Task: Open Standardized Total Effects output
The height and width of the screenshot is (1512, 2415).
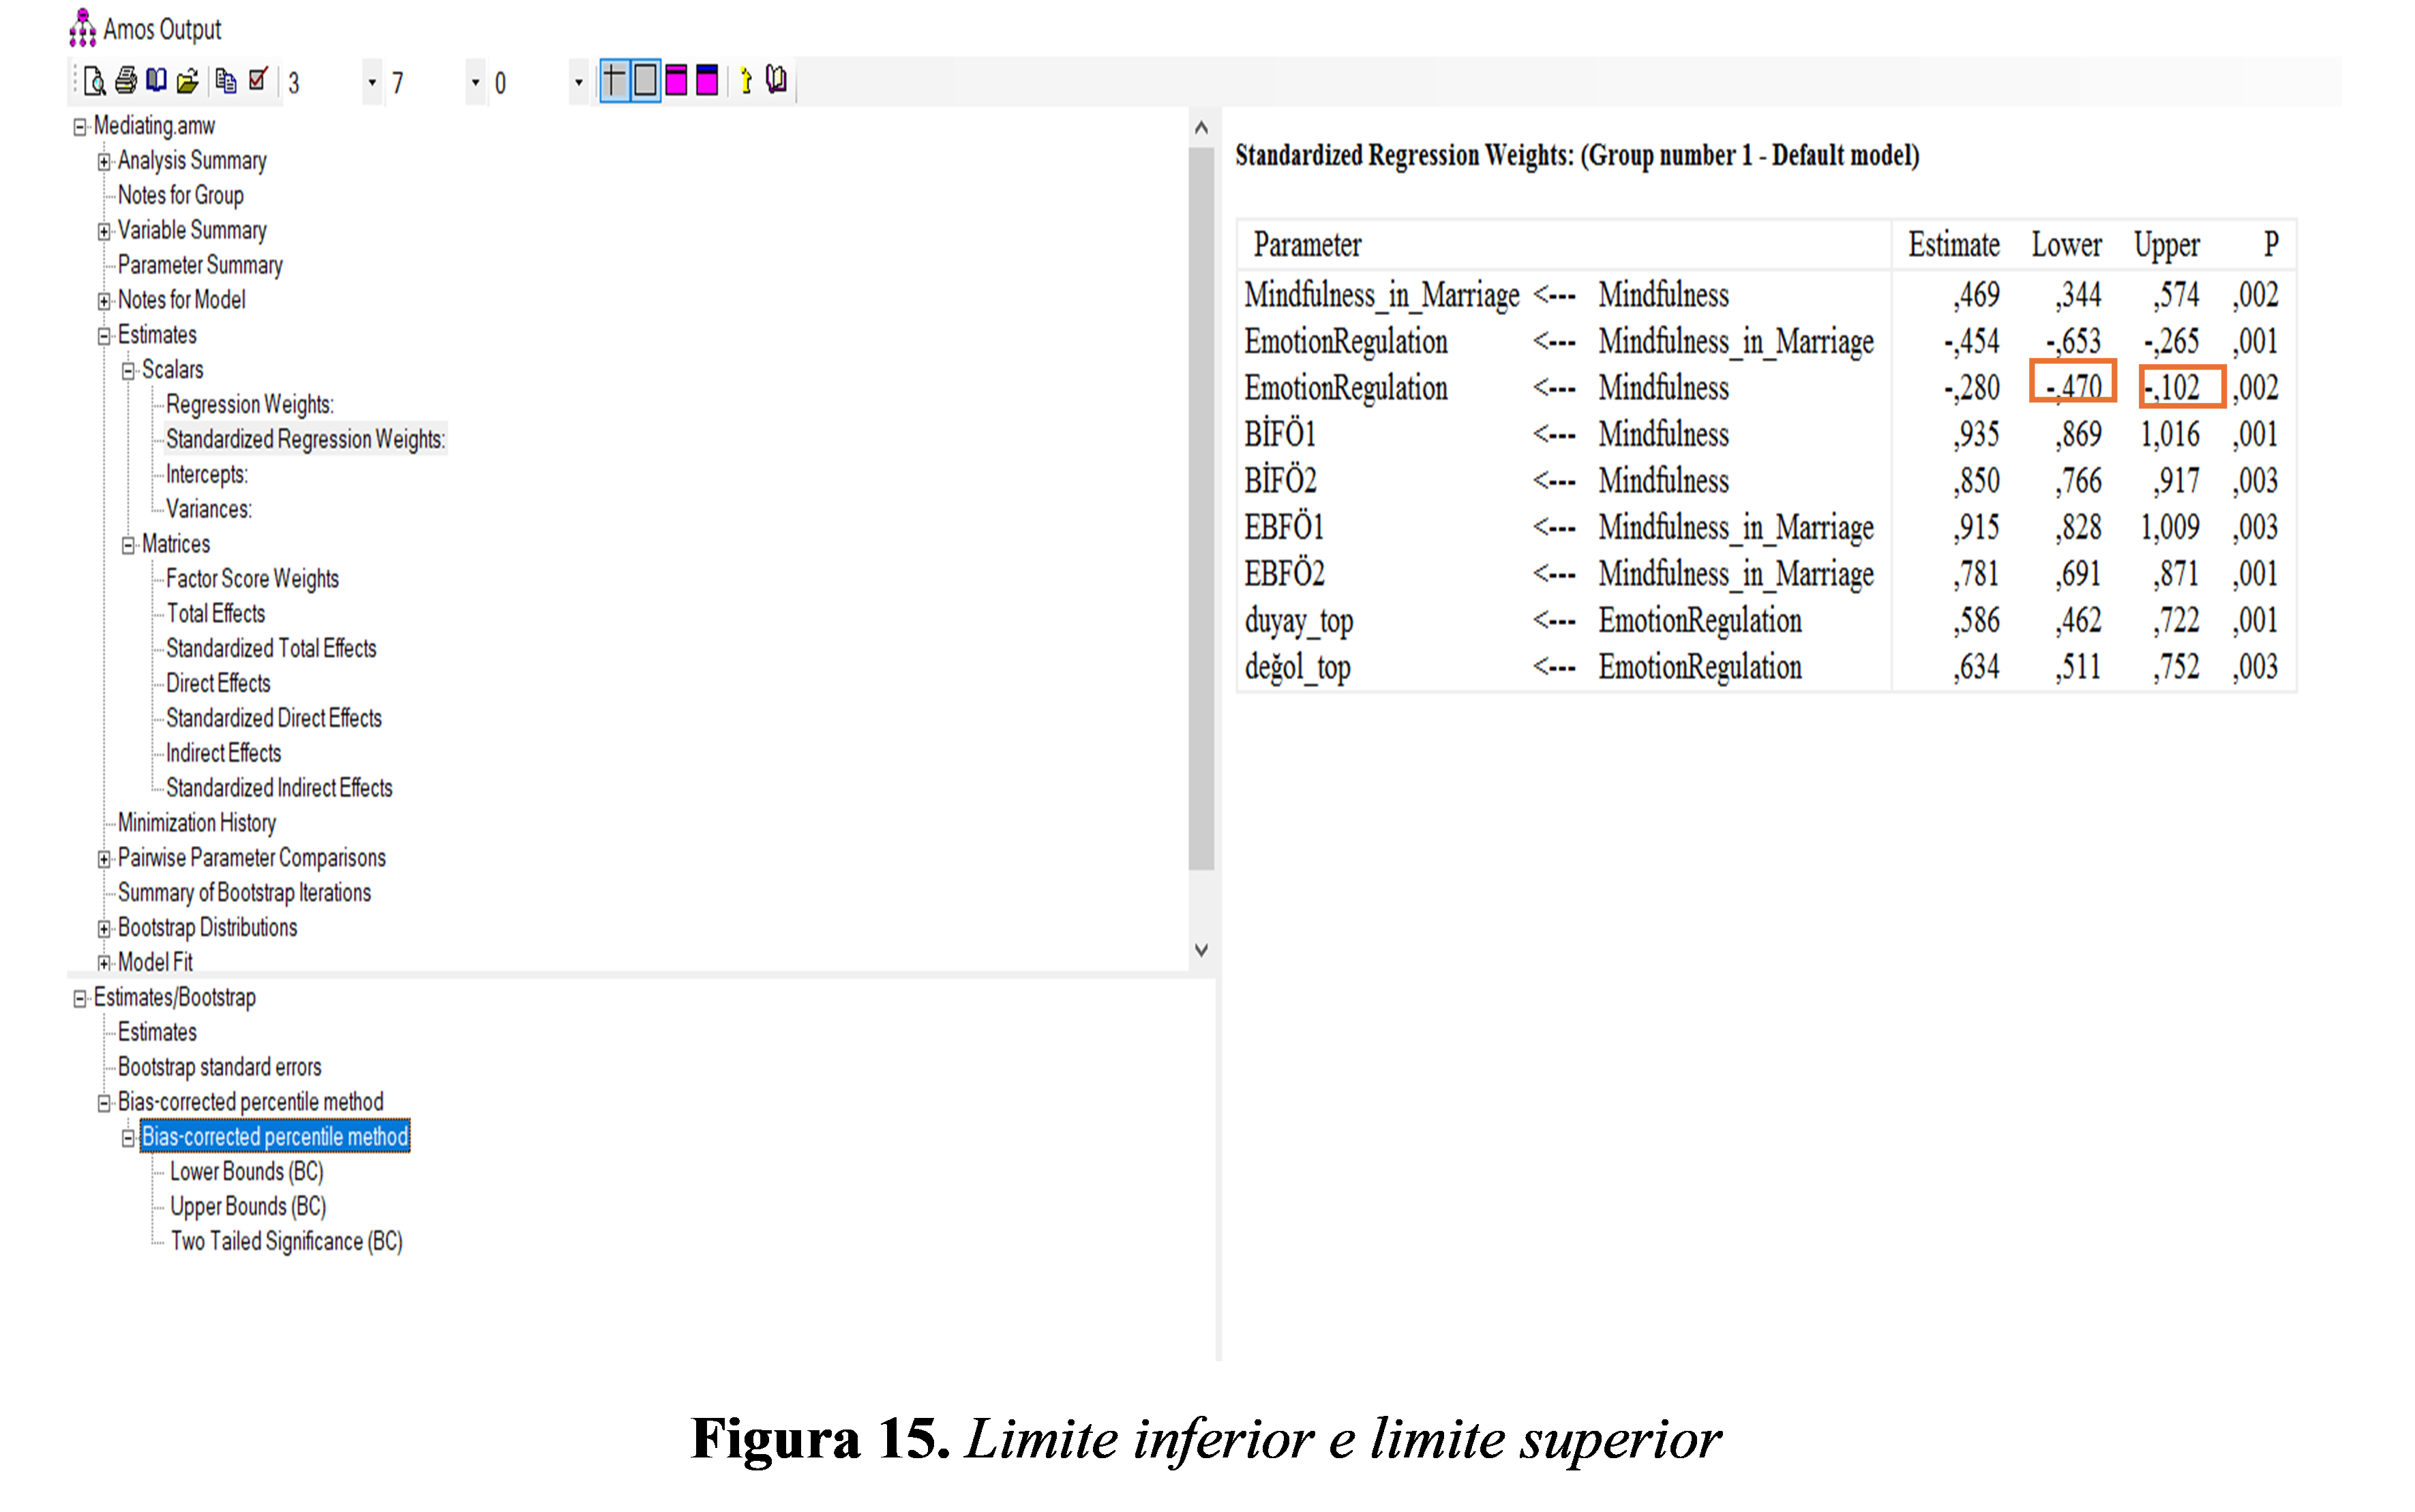Action: 271,649
